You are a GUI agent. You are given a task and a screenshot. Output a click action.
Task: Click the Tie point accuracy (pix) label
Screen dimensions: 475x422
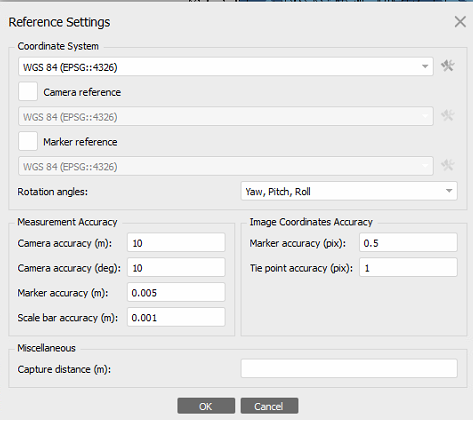click(301, 268)
